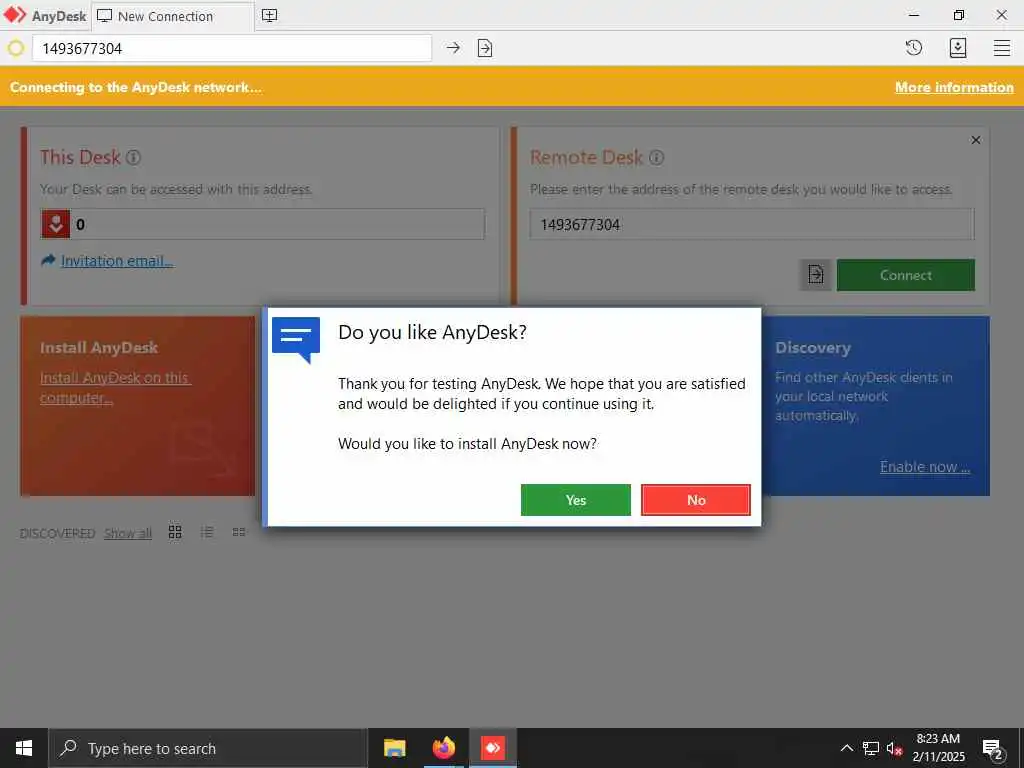Click the info icon next to Remote Desk

point(656,157)
